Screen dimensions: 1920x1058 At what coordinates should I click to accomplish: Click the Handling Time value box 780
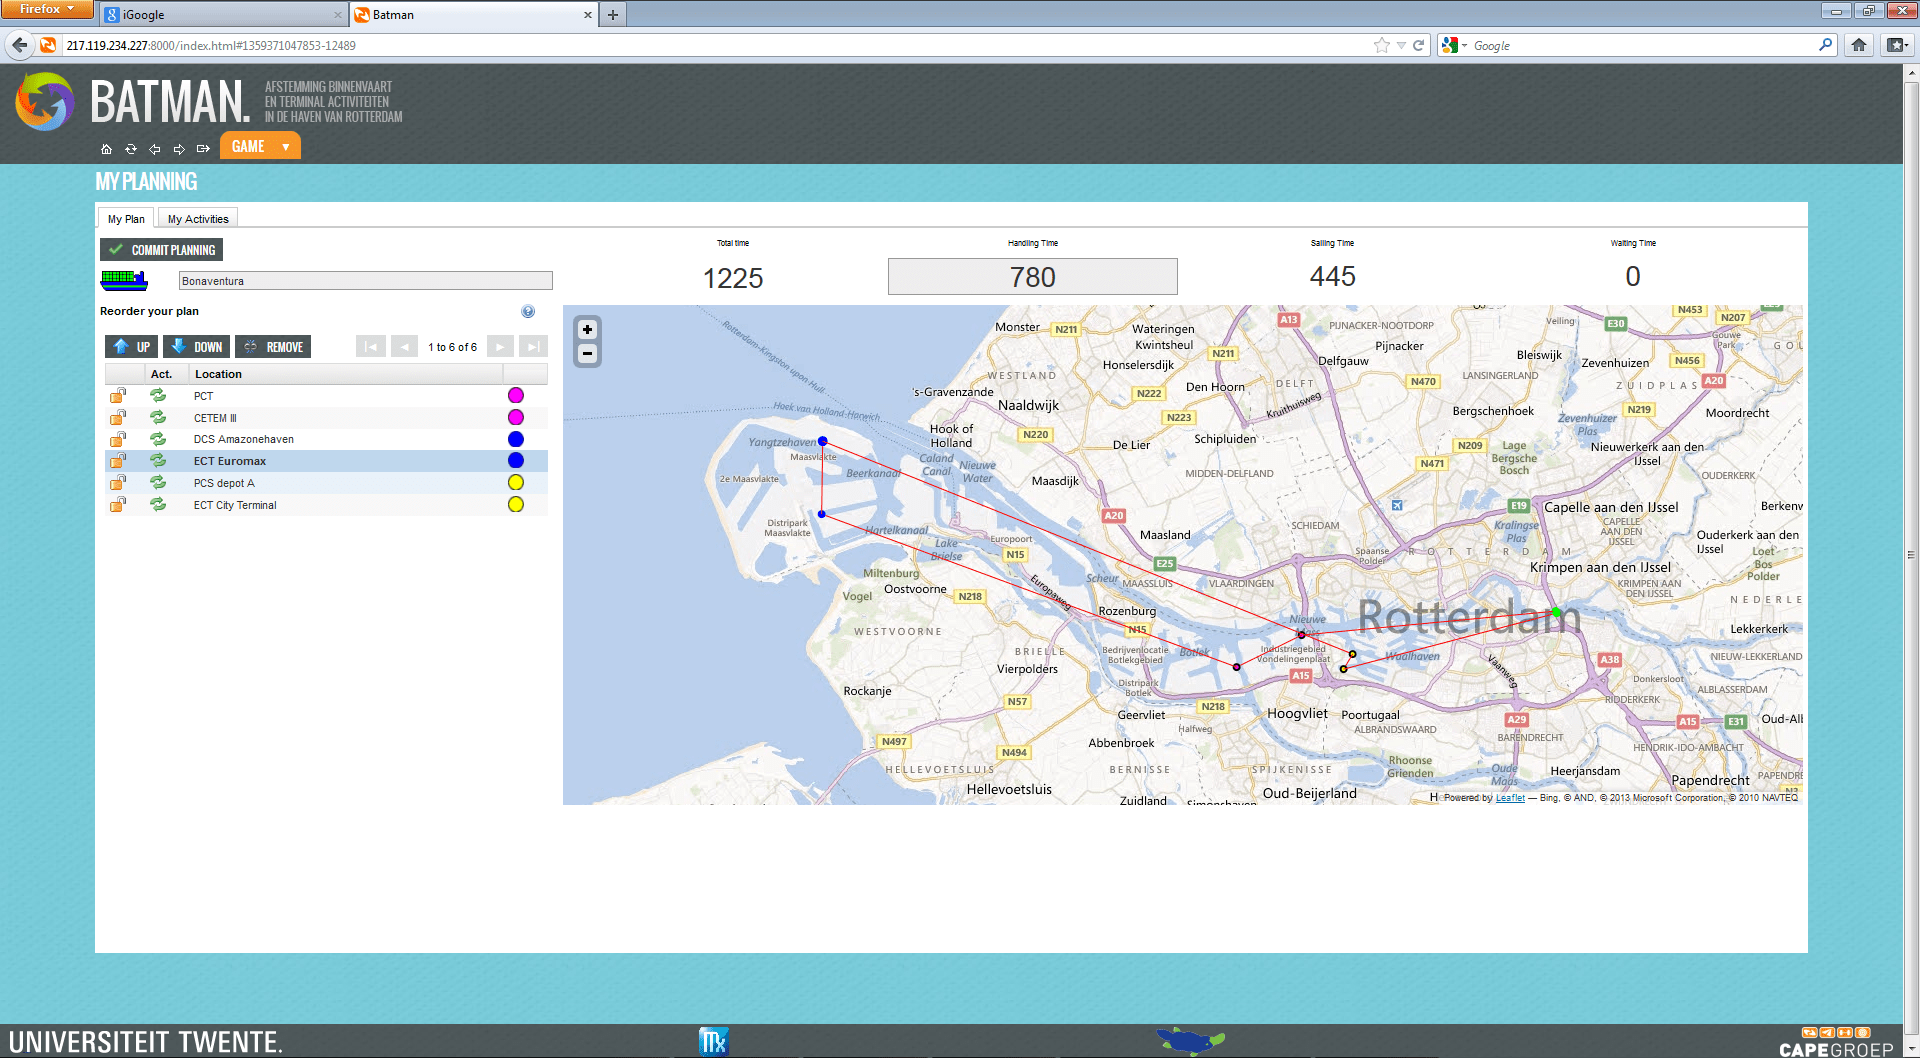(1033, 277)
